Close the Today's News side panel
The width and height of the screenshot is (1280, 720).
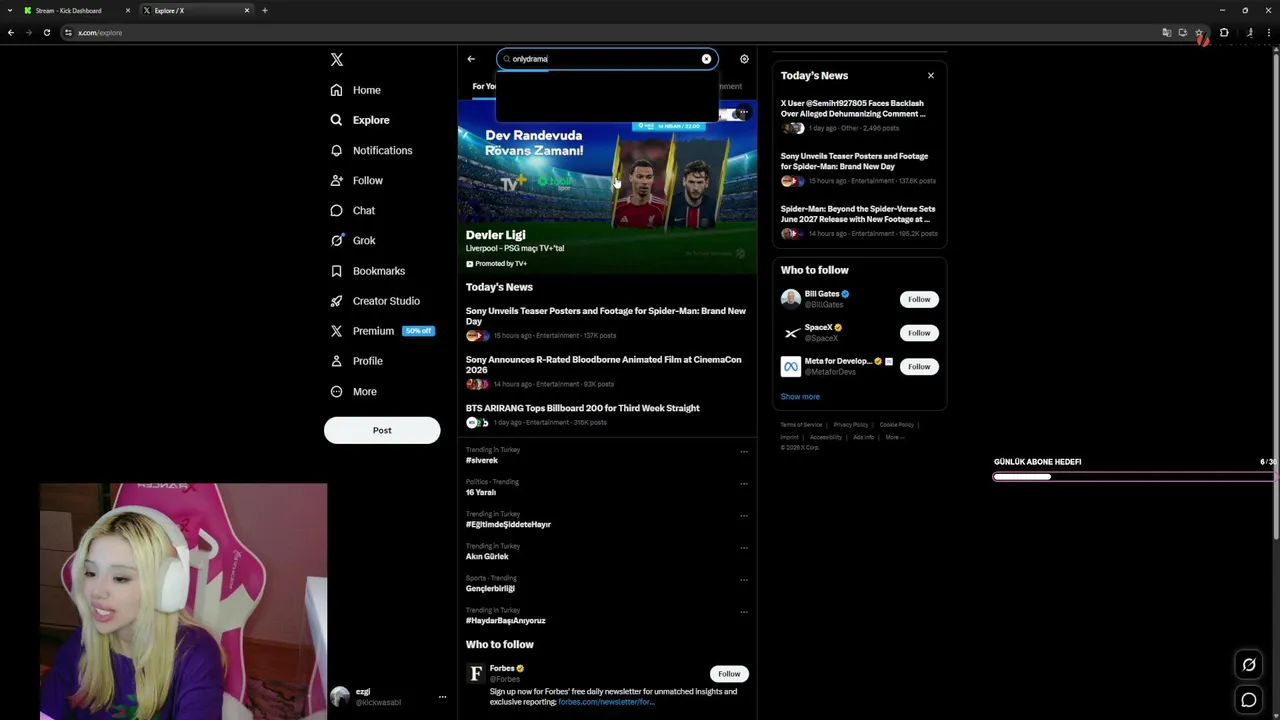931,76
